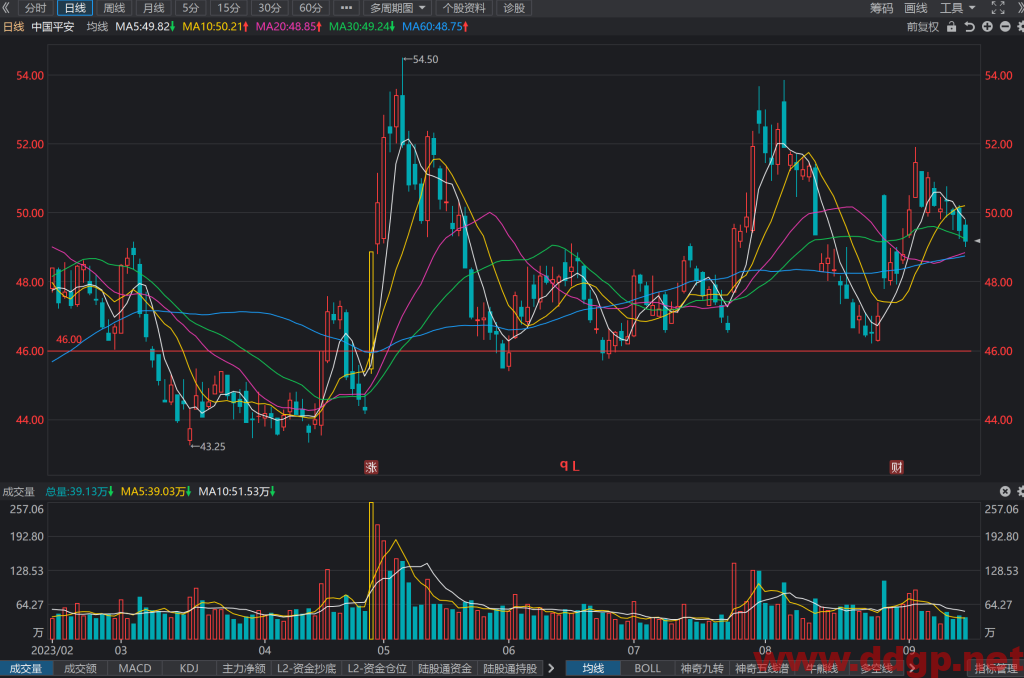Click the yellow MA10:50.21 legend label
Screen dimensions: 1024x678
point(215,27)
